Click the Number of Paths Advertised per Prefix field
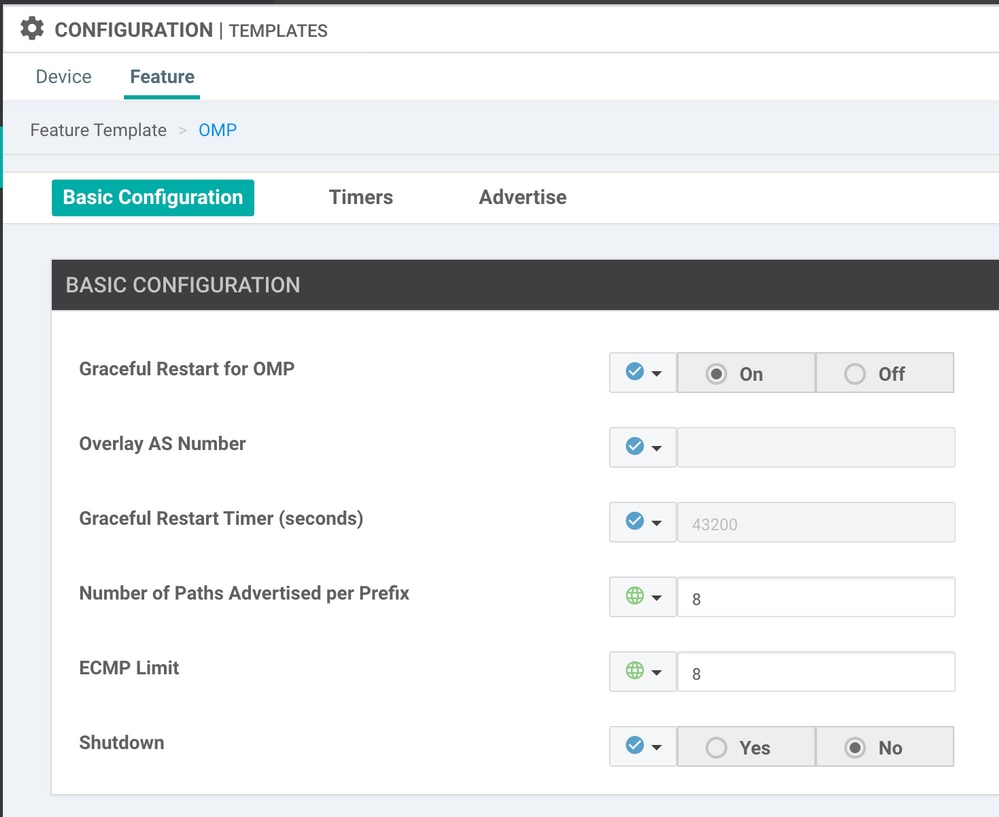 click(x=816, y=597)
